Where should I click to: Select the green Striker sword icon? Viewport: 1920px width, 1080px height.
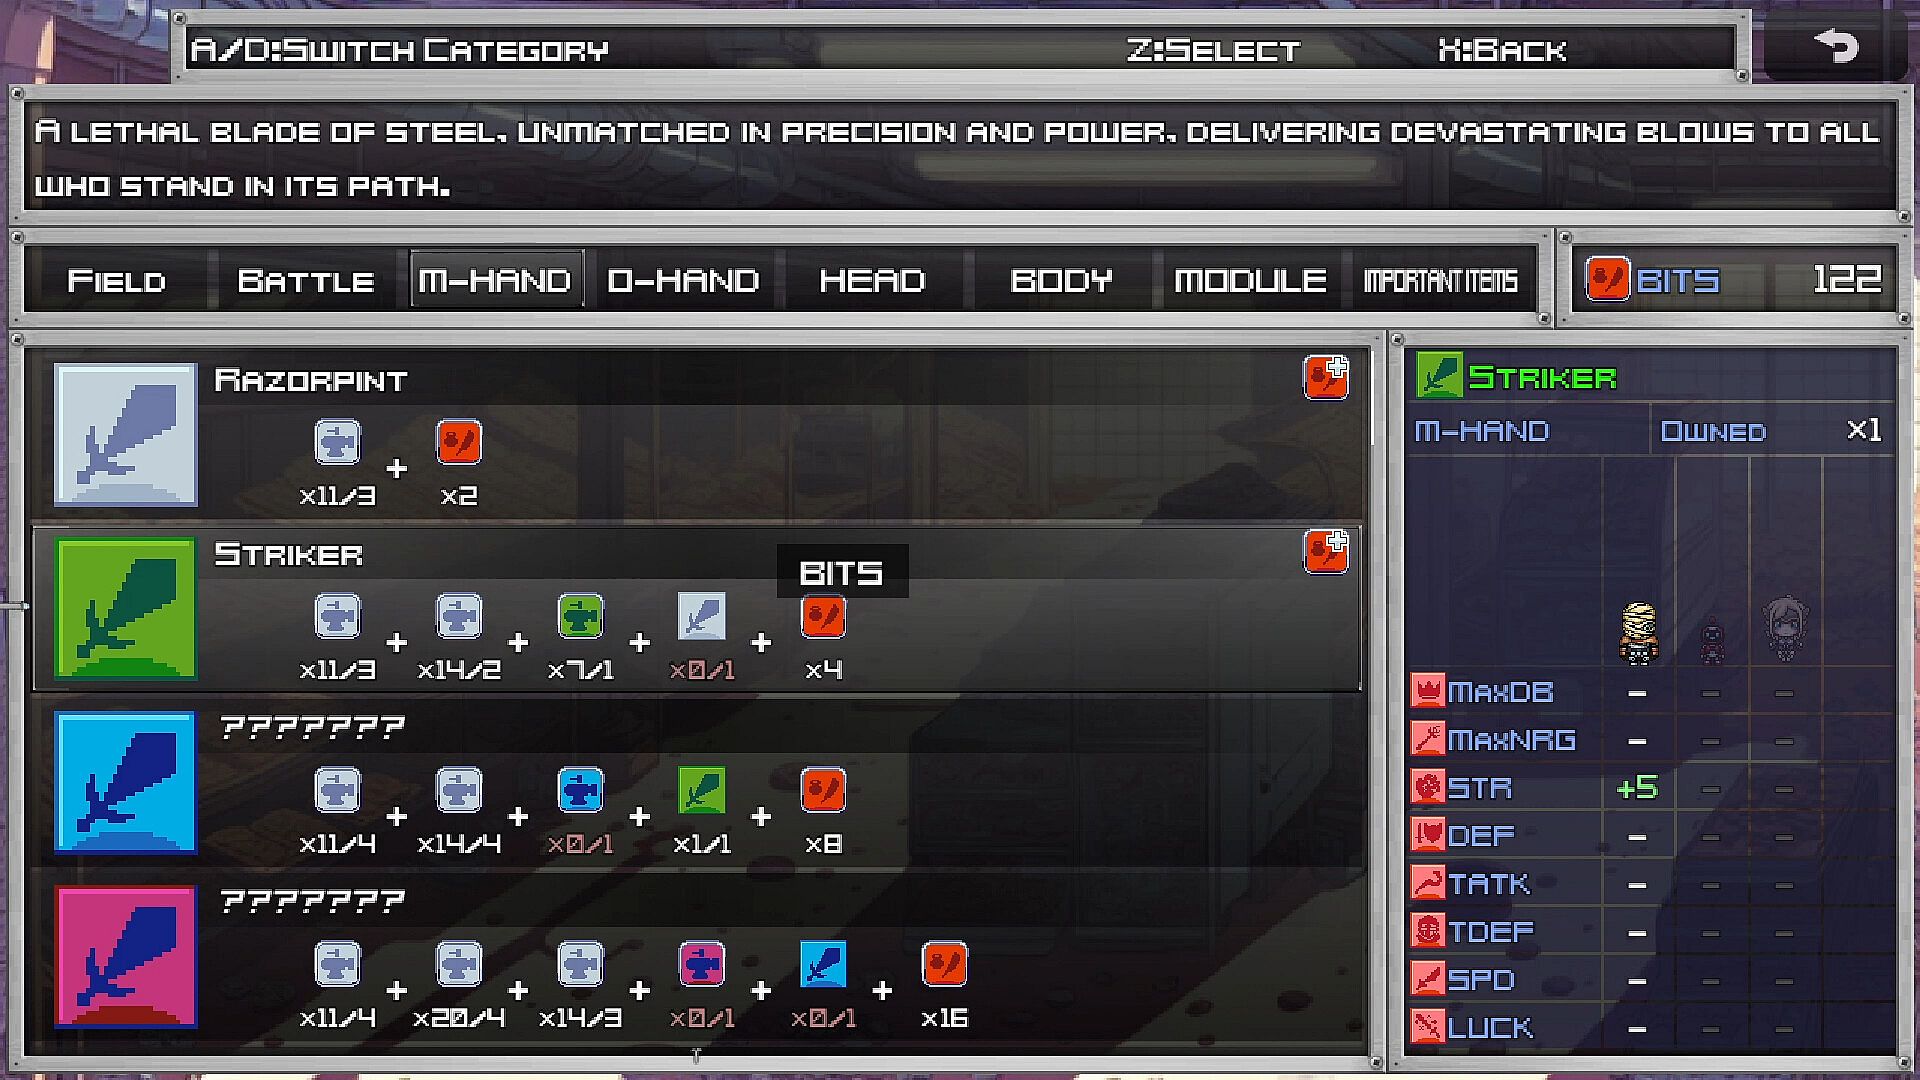point(126,608)
